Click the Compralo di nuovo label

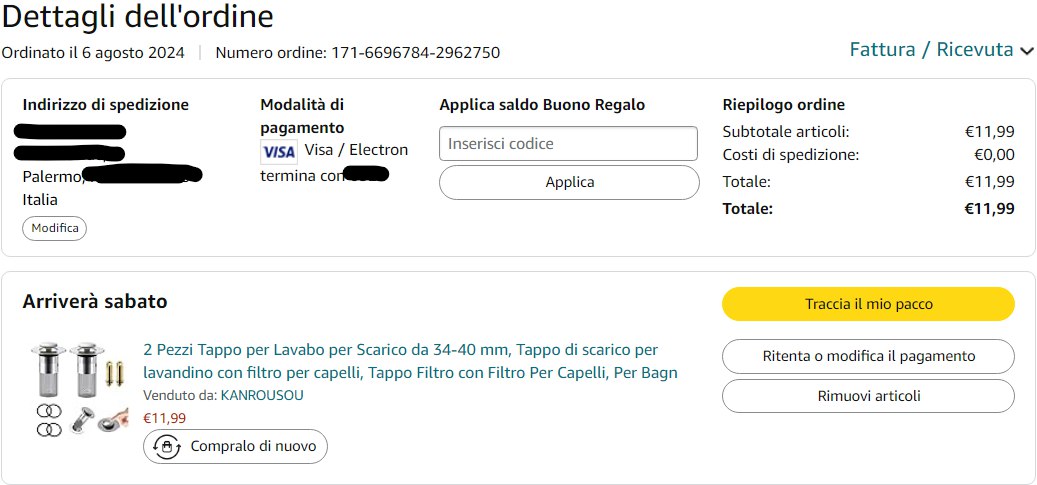click(253, 446)
